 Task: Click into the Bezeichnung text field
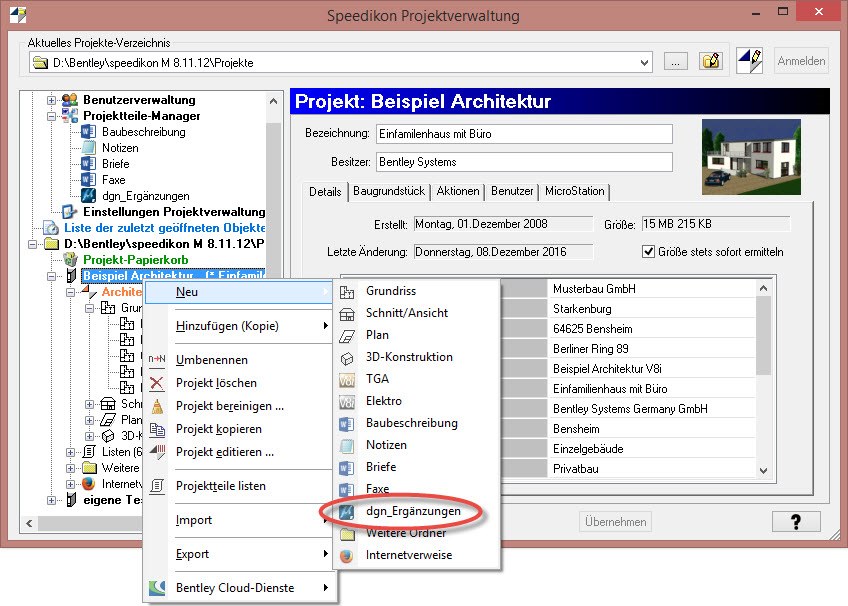click(524, 134)
